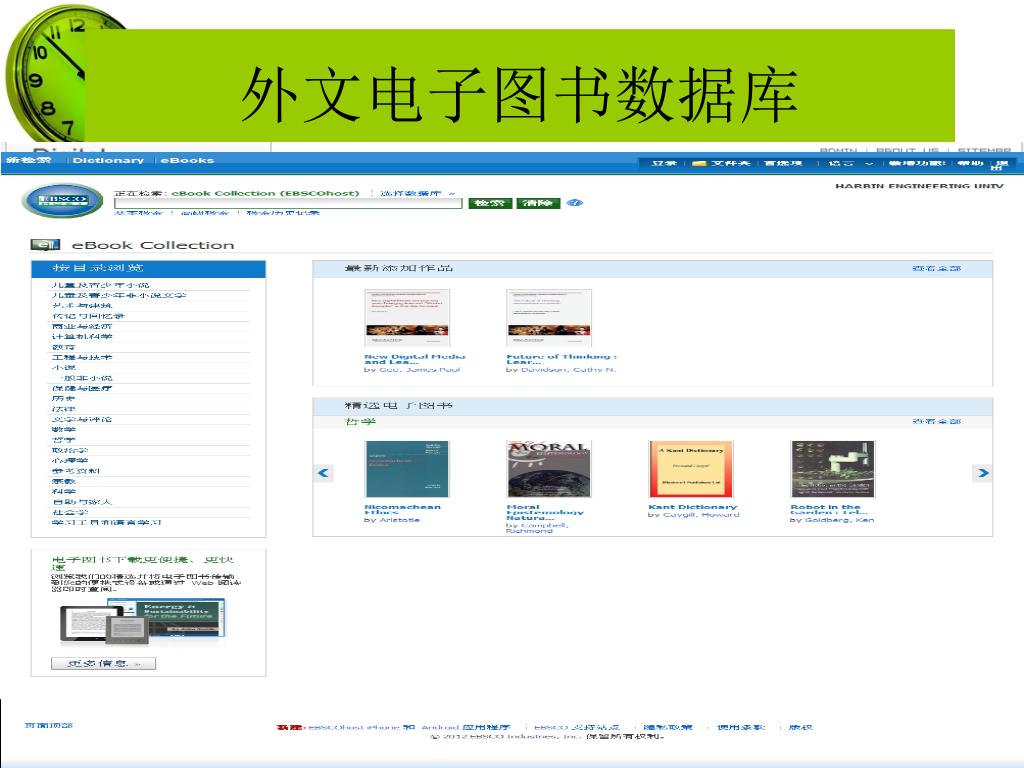
Task: Click the Moral Epistemology title link
Action: pos(545,512)
